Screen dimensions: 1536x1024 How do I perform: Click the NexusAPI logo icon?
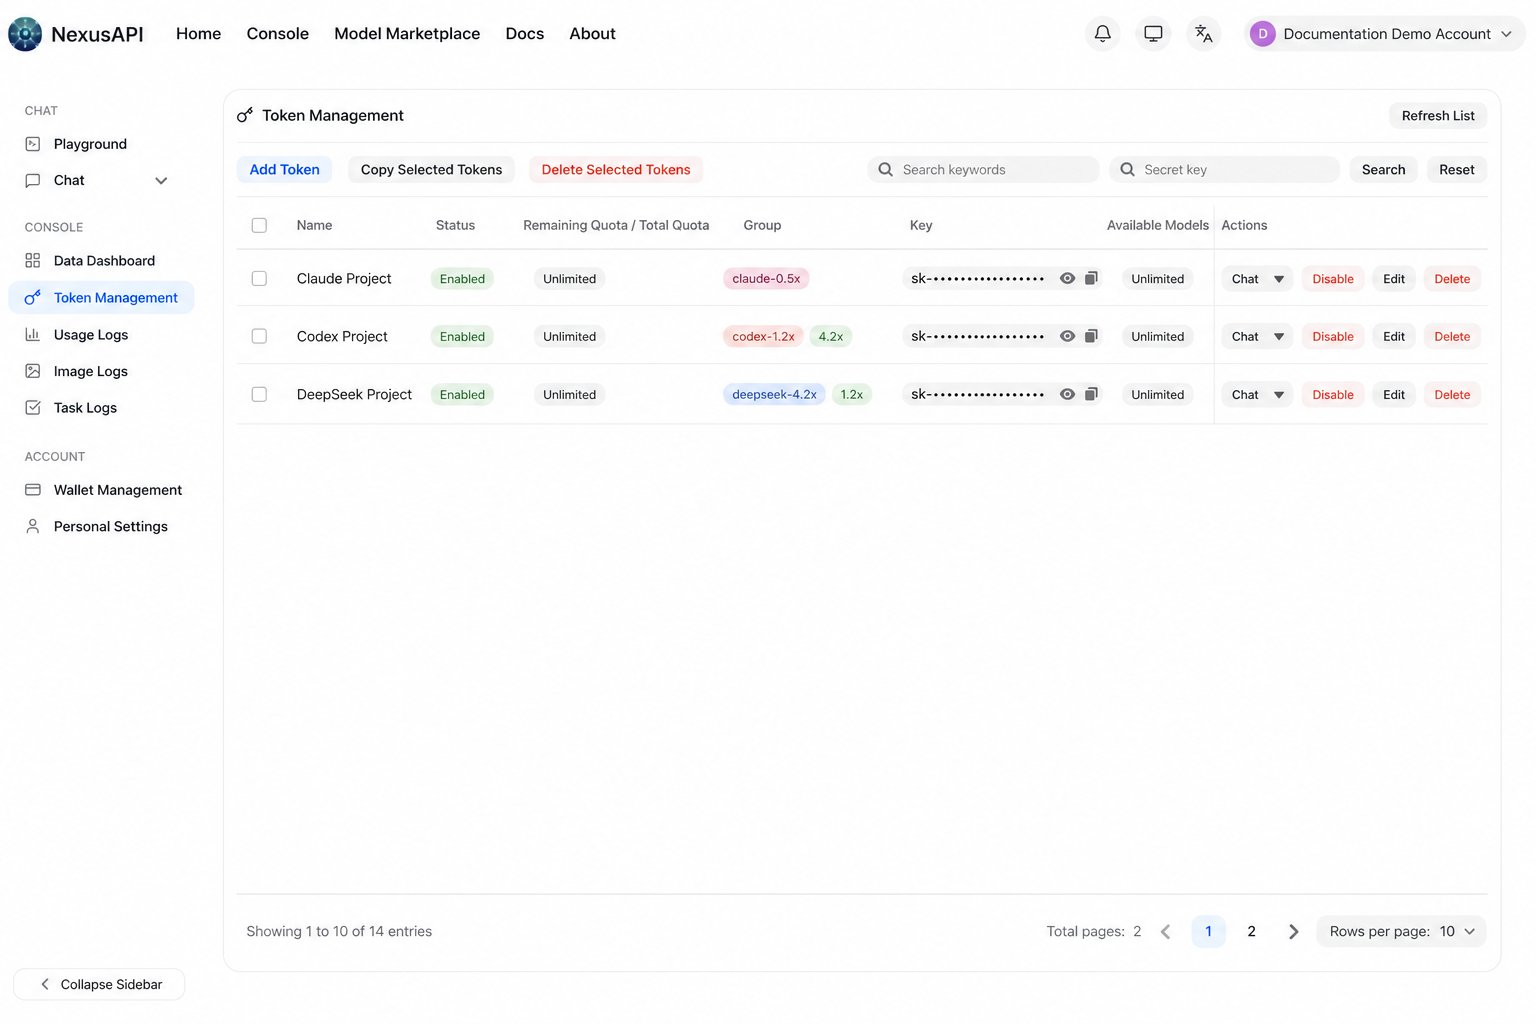pyautogui.click(x=25, y=34)
